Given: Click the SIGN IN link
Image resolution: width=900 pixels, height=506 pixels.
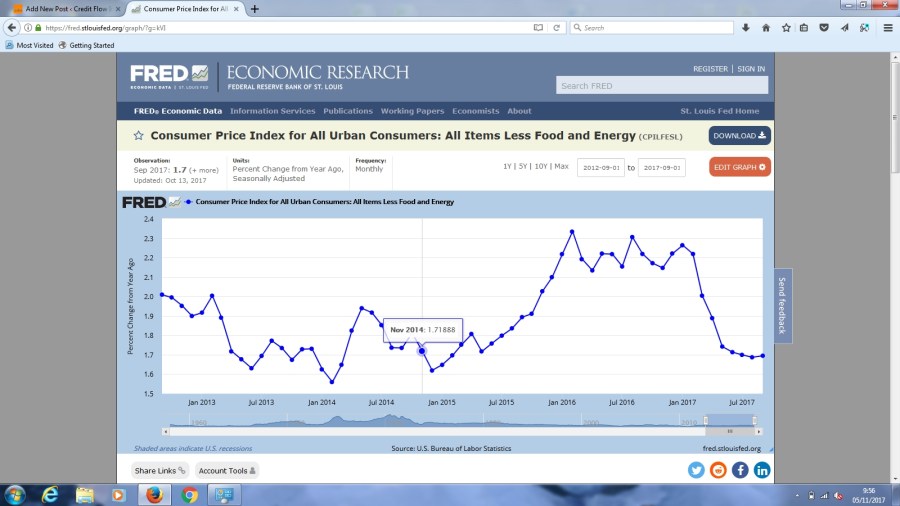Looking at the screenshot, I should tap(751, 69).
